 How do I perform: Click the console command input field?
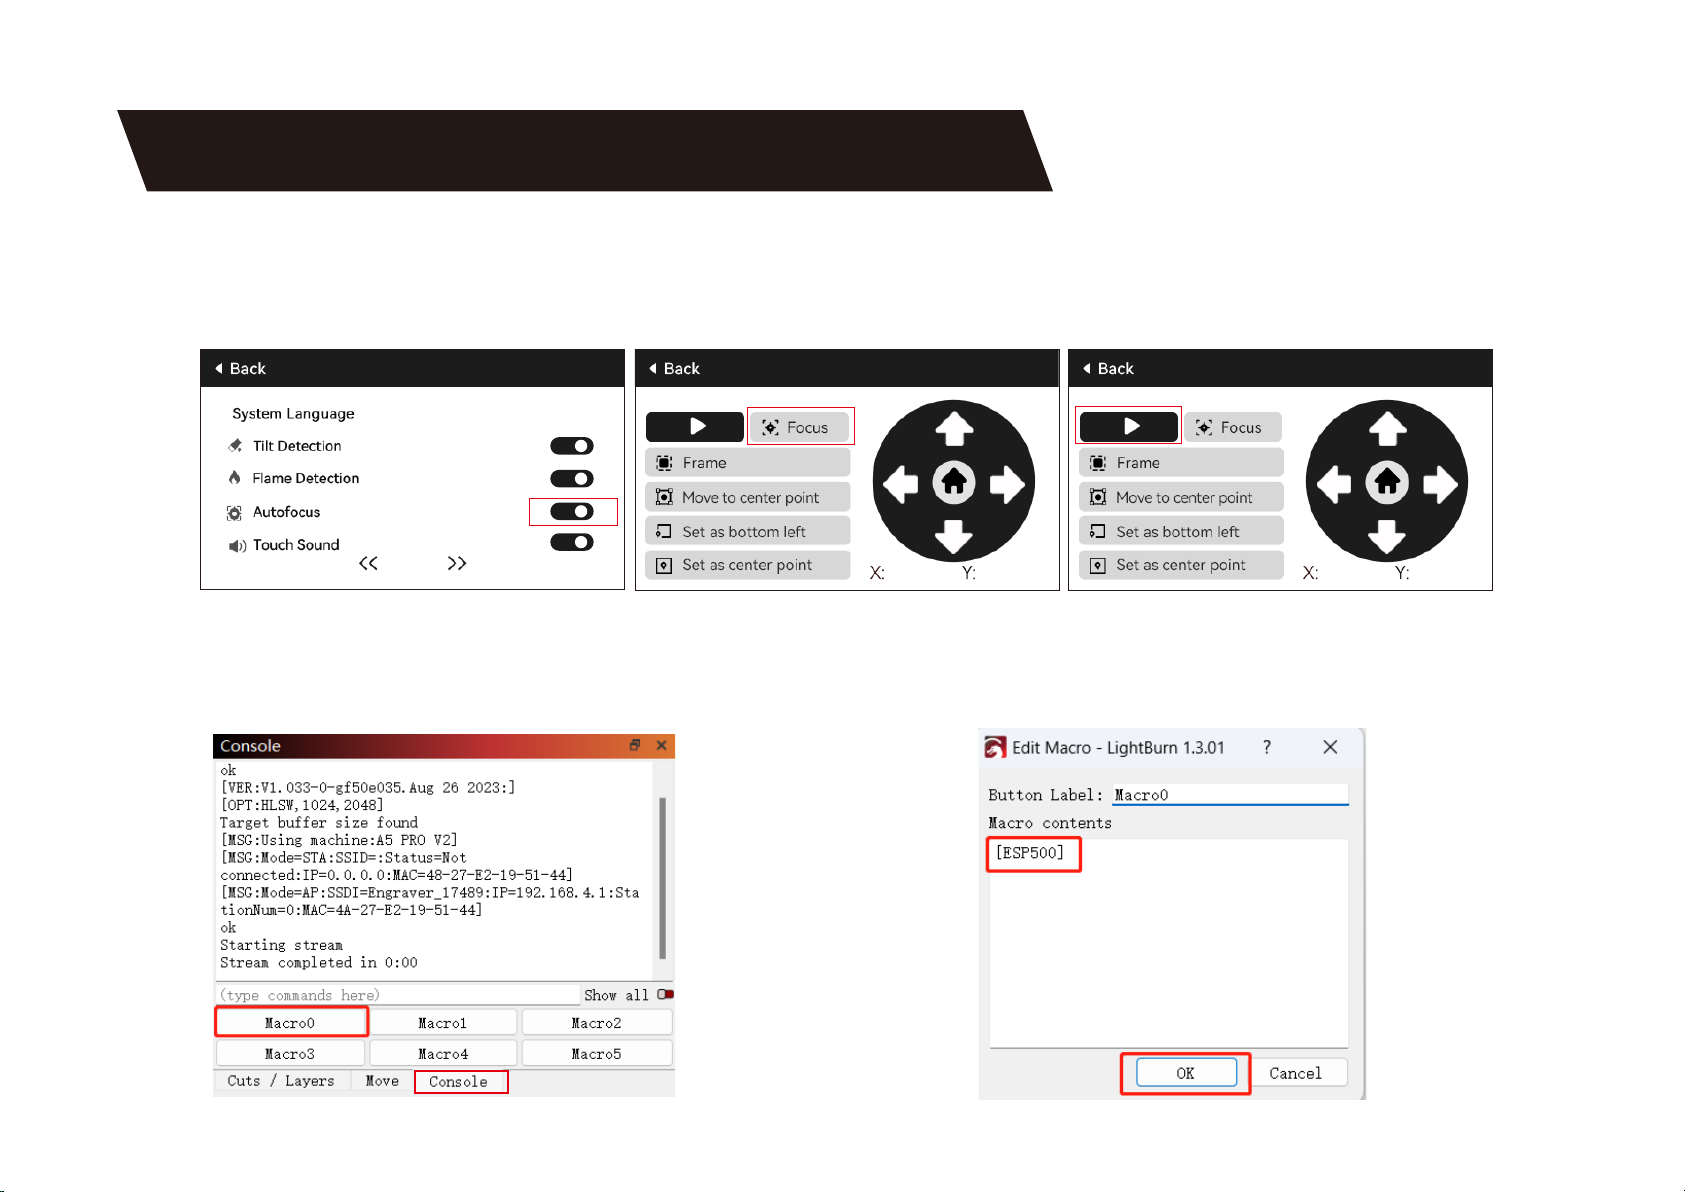(398, 995)
